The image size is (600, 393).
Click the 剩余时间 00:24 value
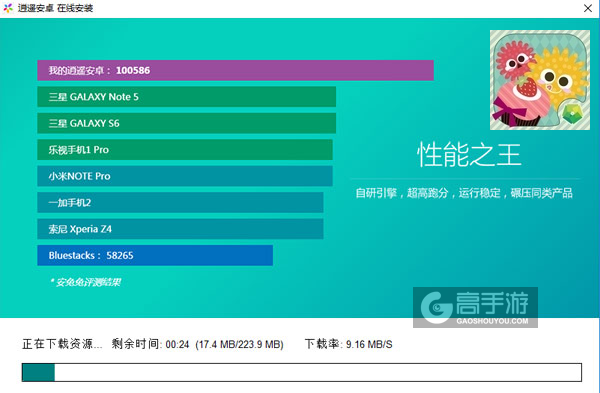point(150,344)
